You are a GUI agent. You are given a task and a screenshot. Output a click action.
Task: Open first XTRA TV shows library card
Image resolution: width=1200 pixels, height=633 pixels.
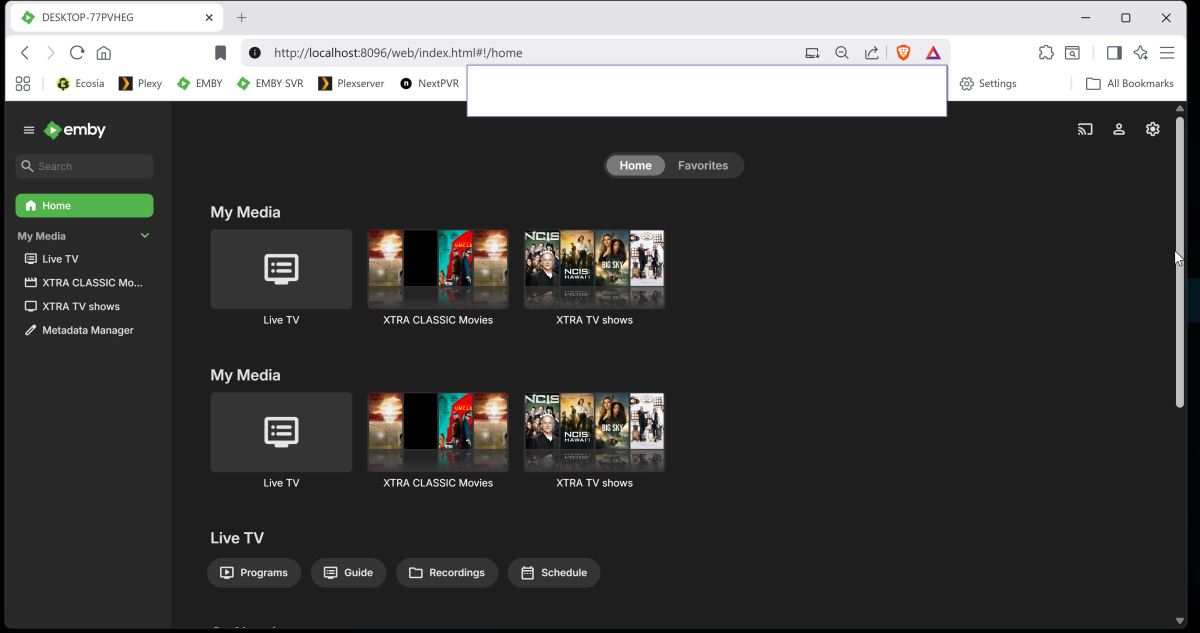(594, 270)
